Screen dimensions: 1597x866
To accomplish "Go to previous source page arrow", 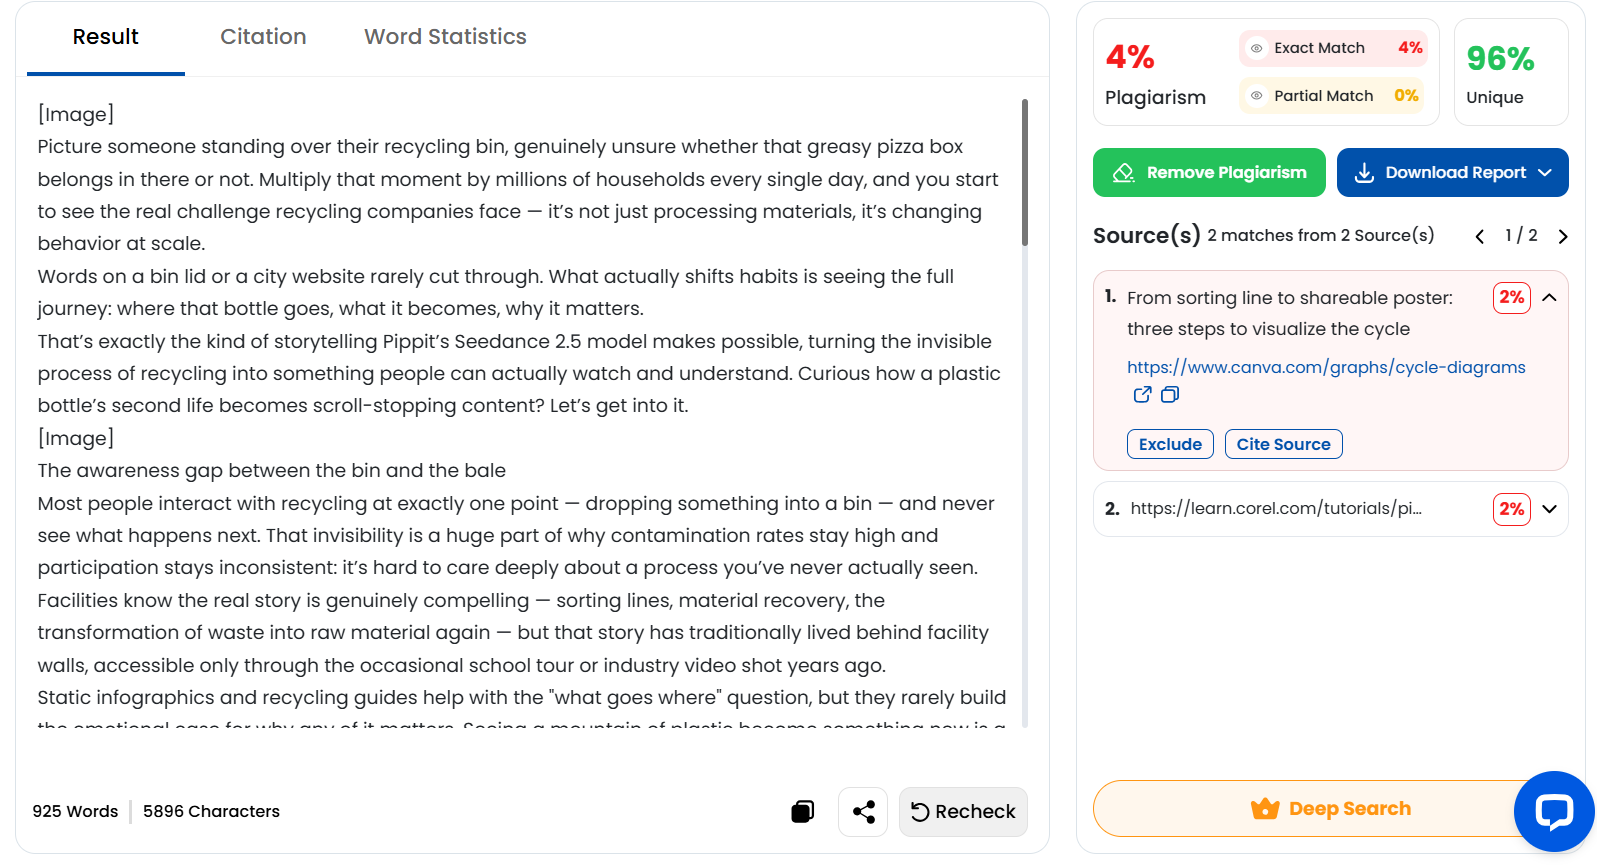I will 1480,237.
